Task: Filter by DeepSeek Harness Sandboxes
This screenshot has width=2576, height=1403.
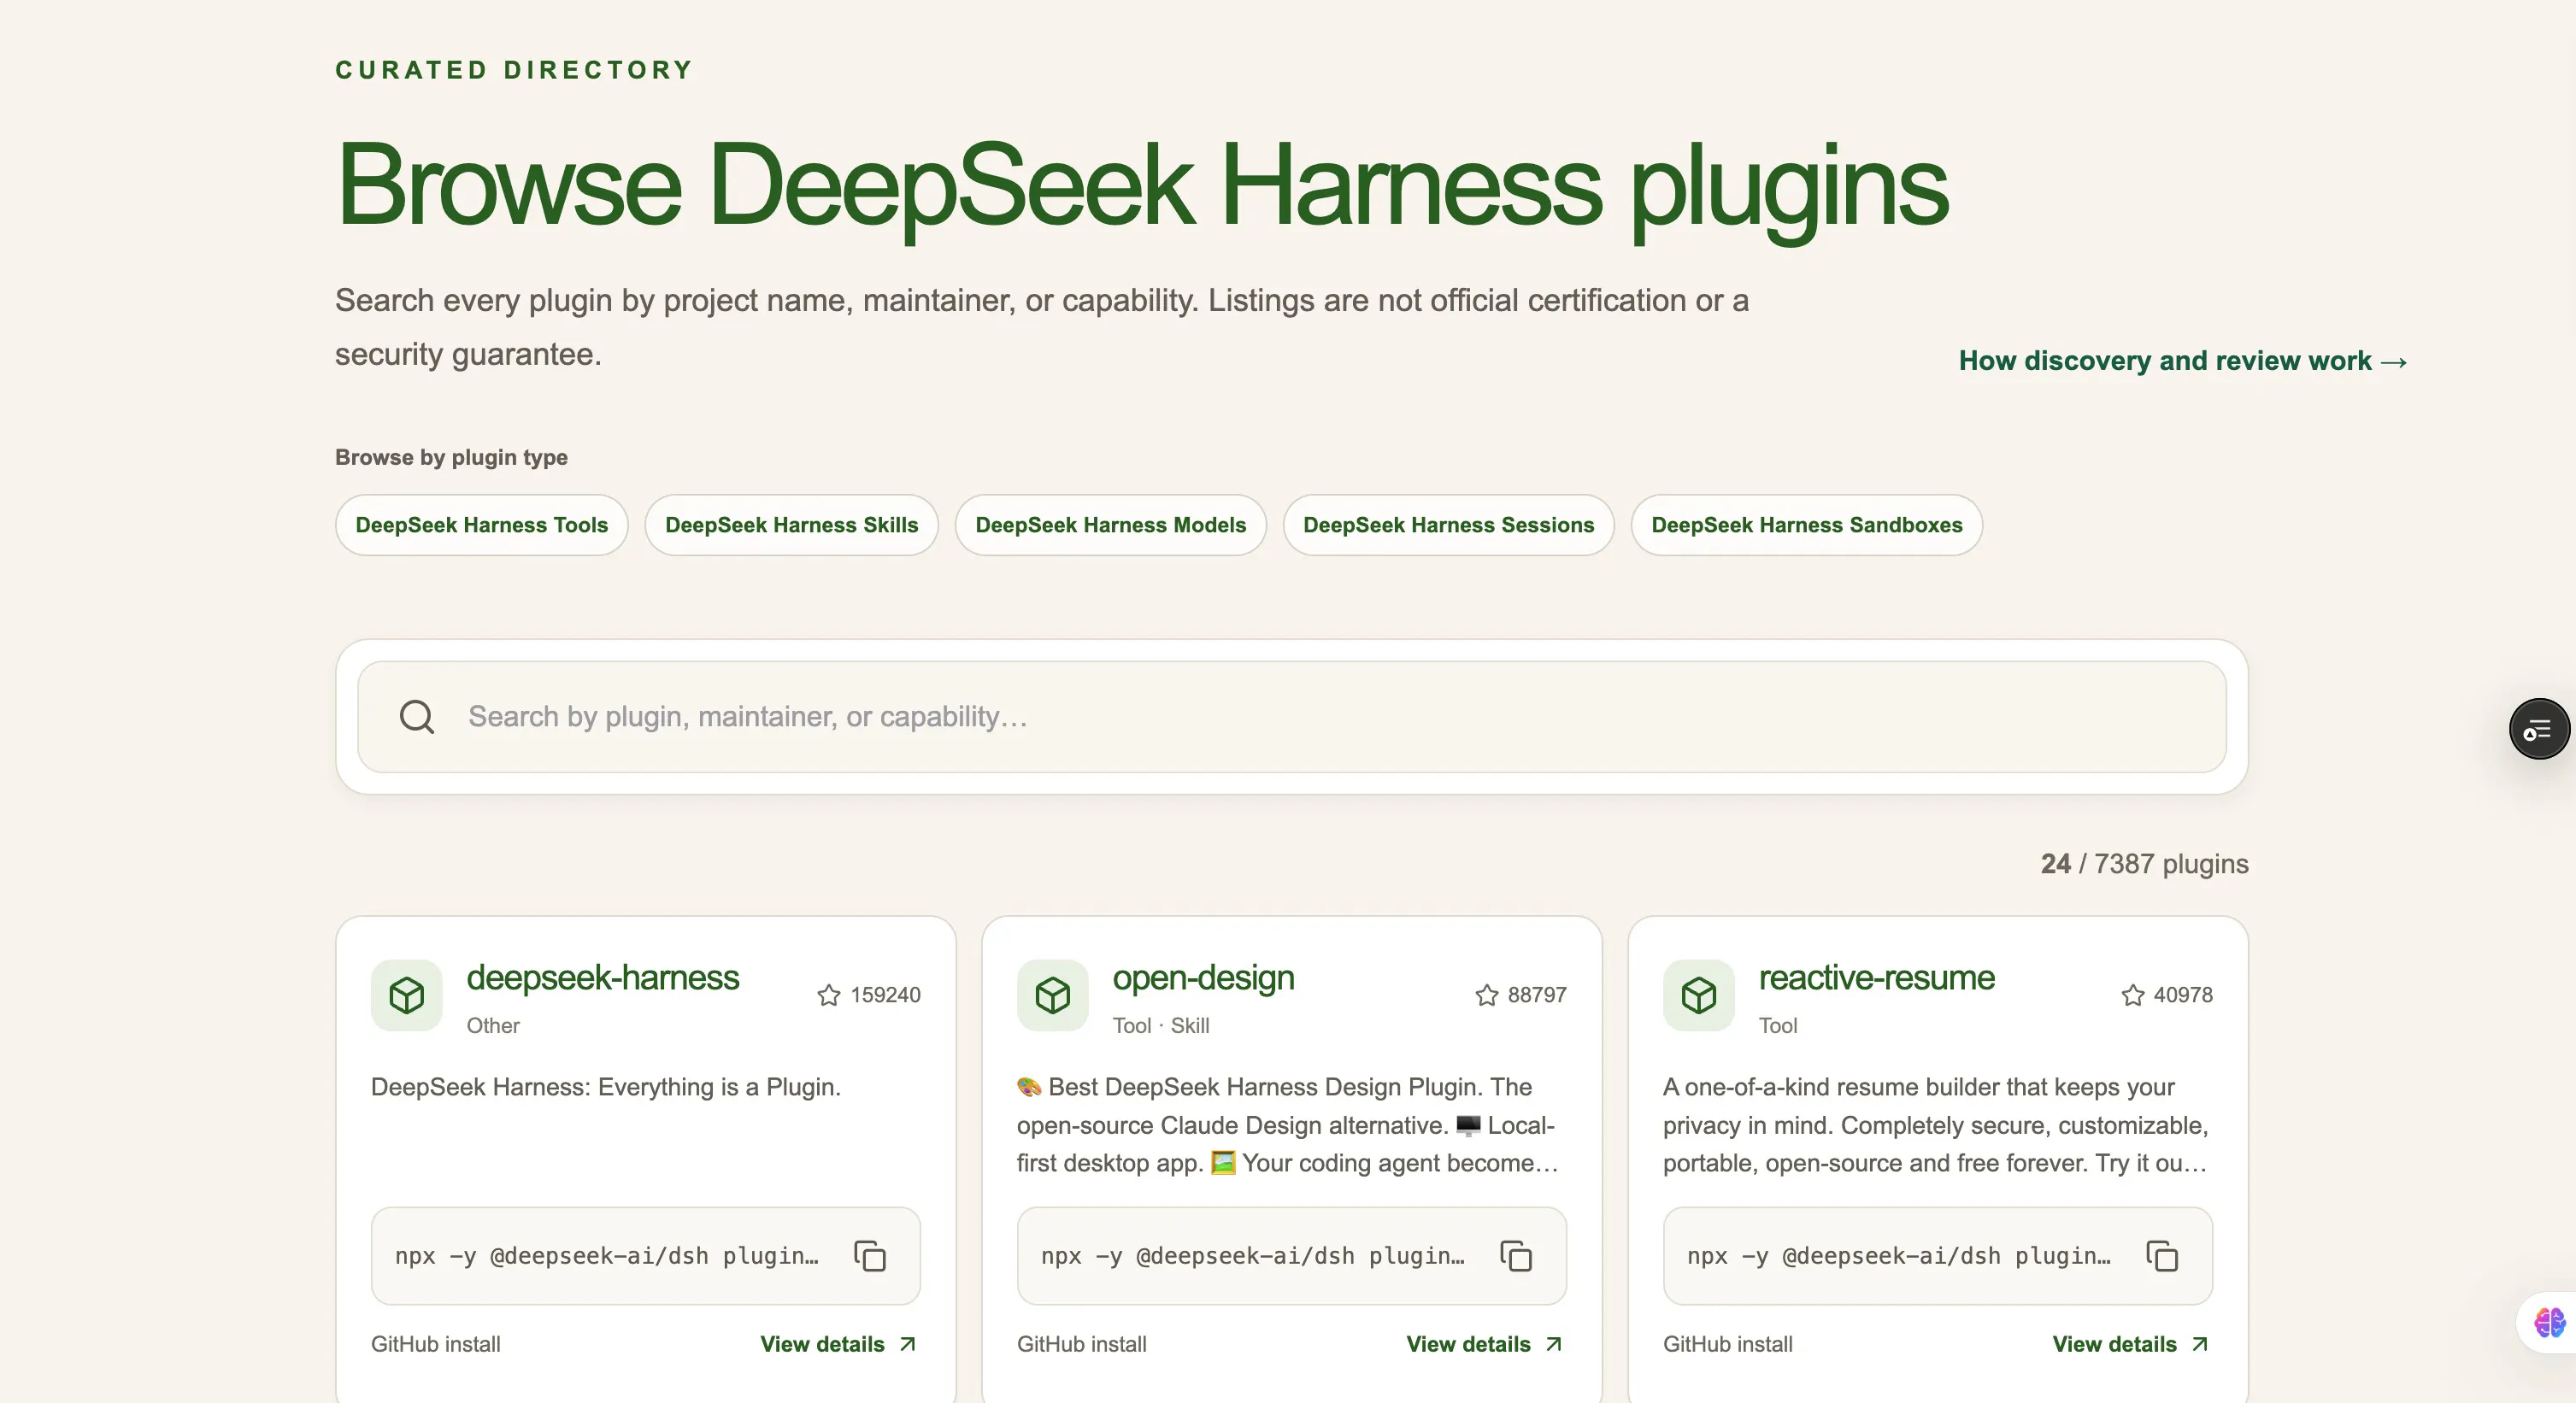Action: (1807, 525)
